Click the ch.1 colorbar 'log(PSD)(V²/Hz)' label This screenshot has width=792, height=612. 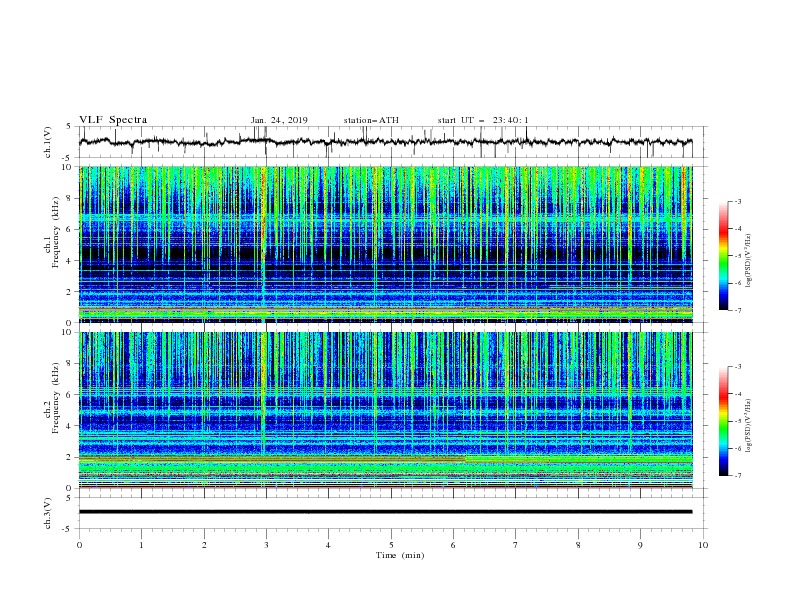tap(748, 261)
